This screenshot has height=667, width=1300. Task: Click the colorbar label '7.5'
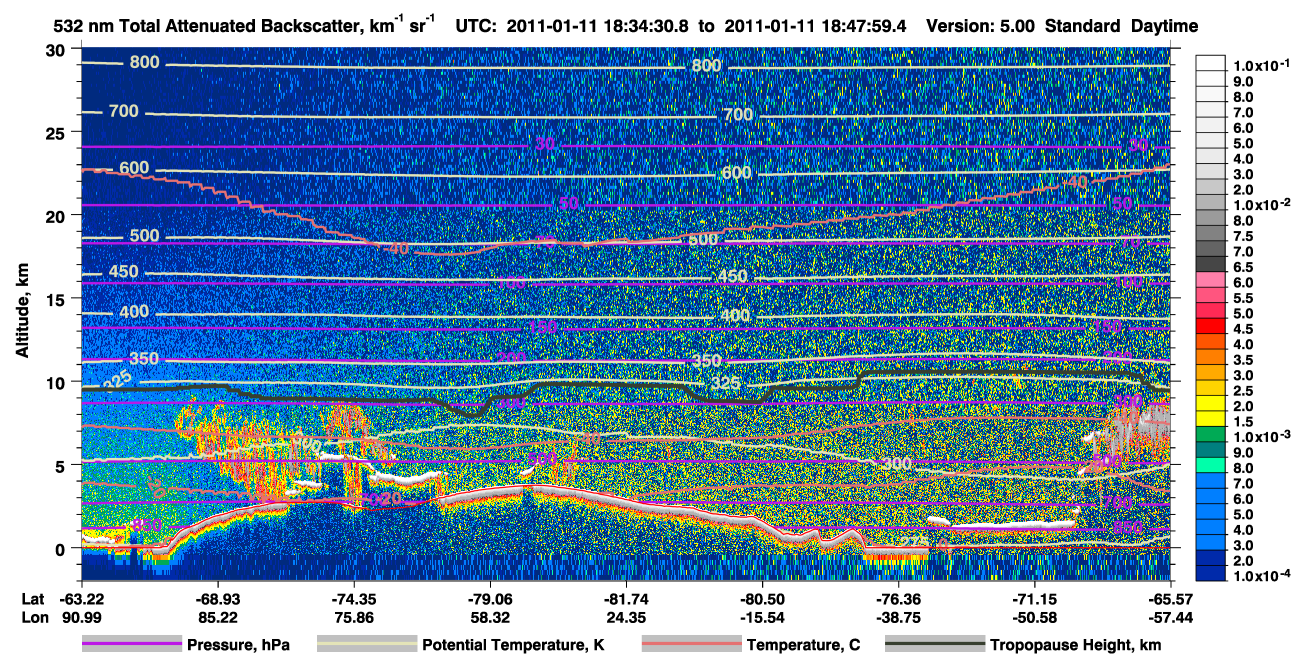click(1244, 236)
